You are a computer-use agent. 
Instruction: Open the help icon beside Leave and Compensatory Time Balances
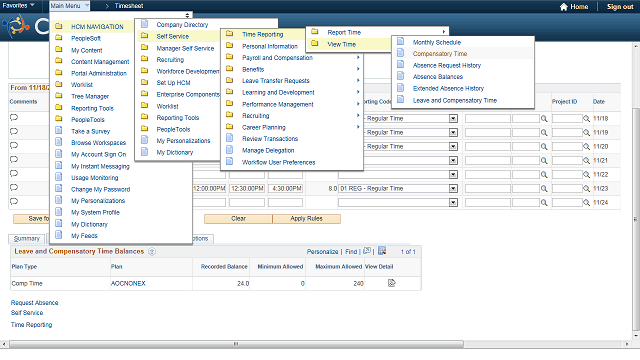click(152, 251)
